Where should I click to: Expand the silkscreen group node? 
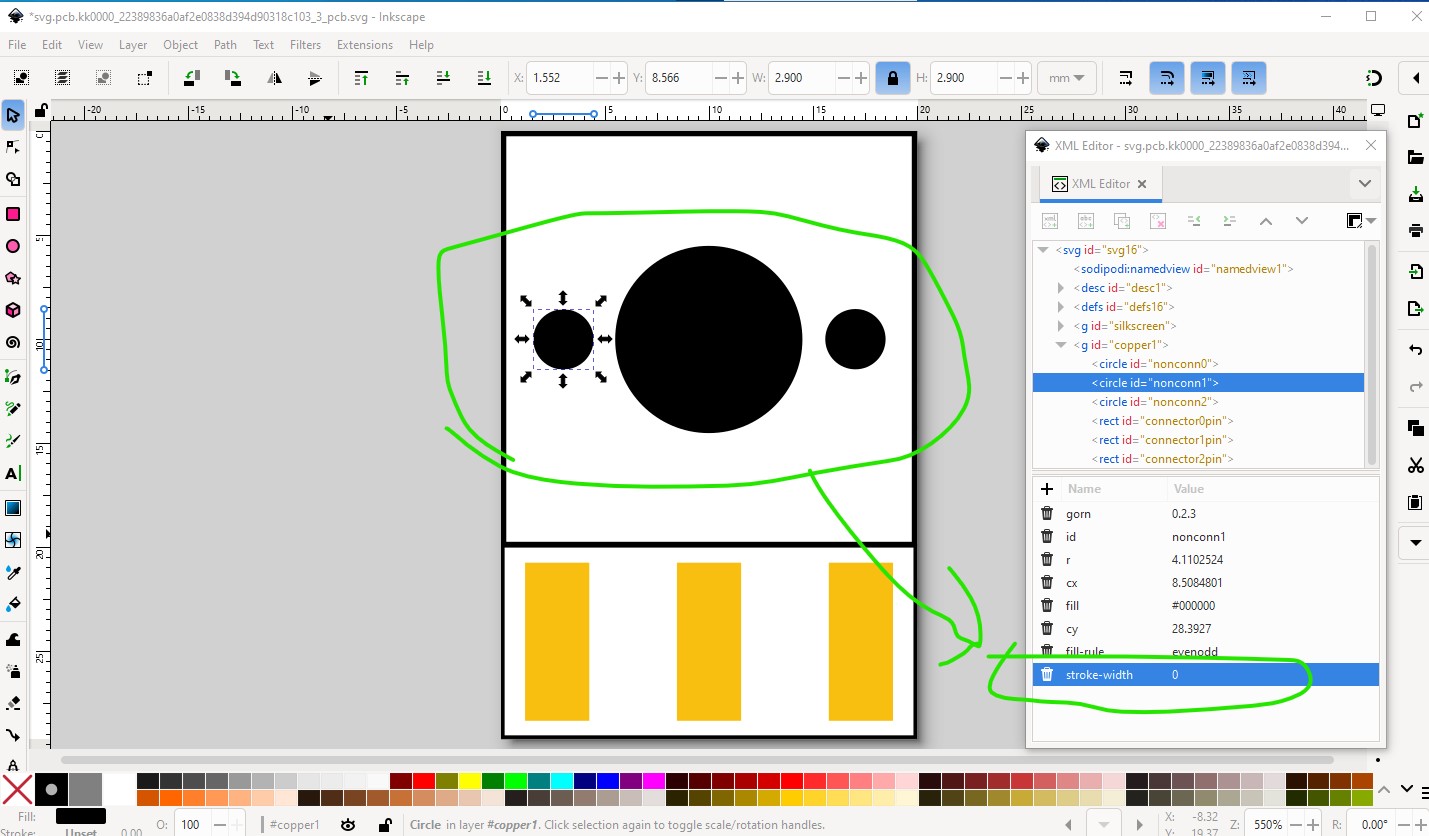1062,326
